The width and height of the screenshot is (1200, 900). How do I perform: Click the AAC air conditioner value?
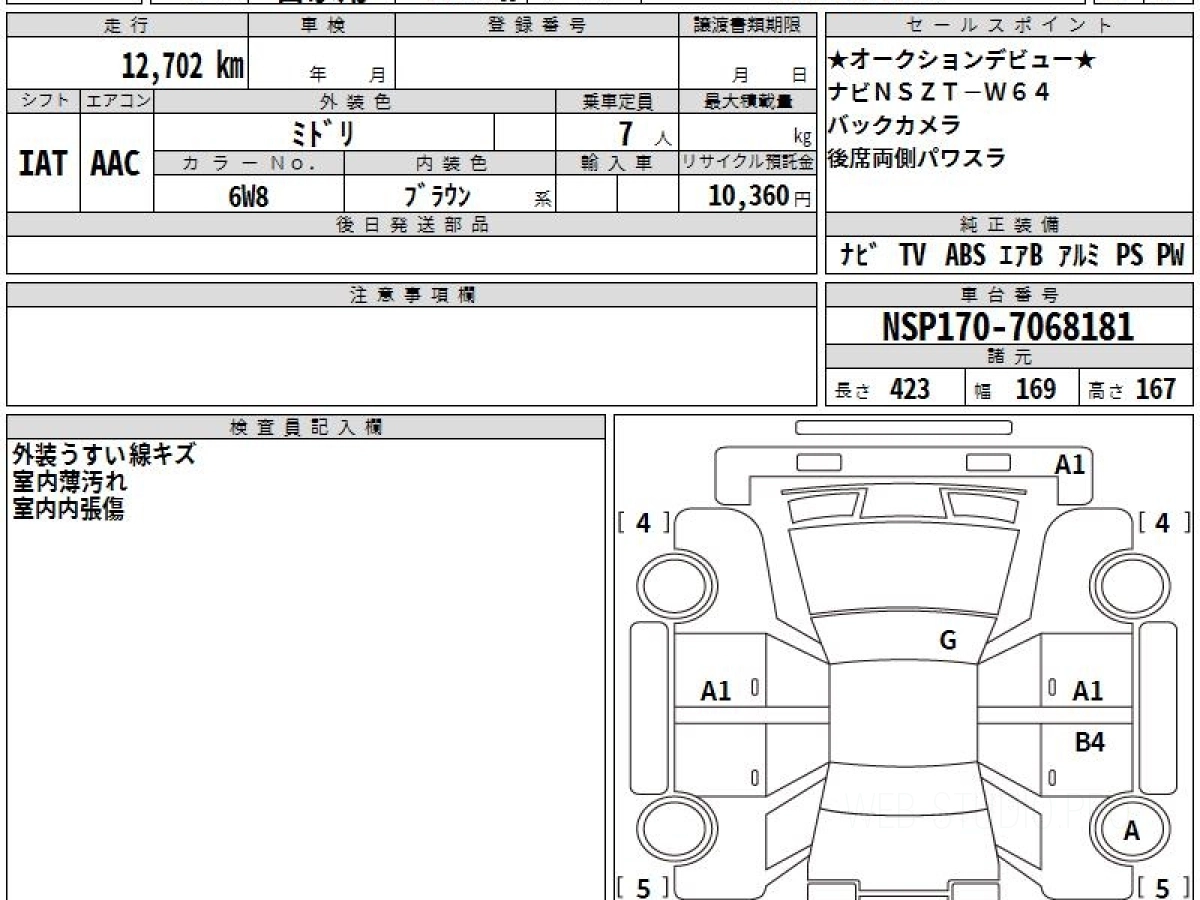pos(116,163)
